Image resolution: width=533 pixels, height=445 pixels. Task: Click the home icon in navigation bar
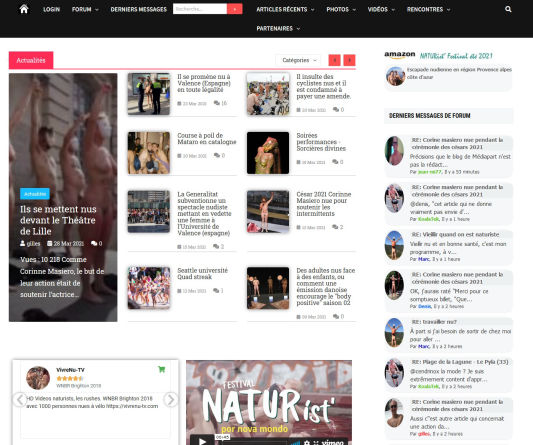(x=24, y=9)
